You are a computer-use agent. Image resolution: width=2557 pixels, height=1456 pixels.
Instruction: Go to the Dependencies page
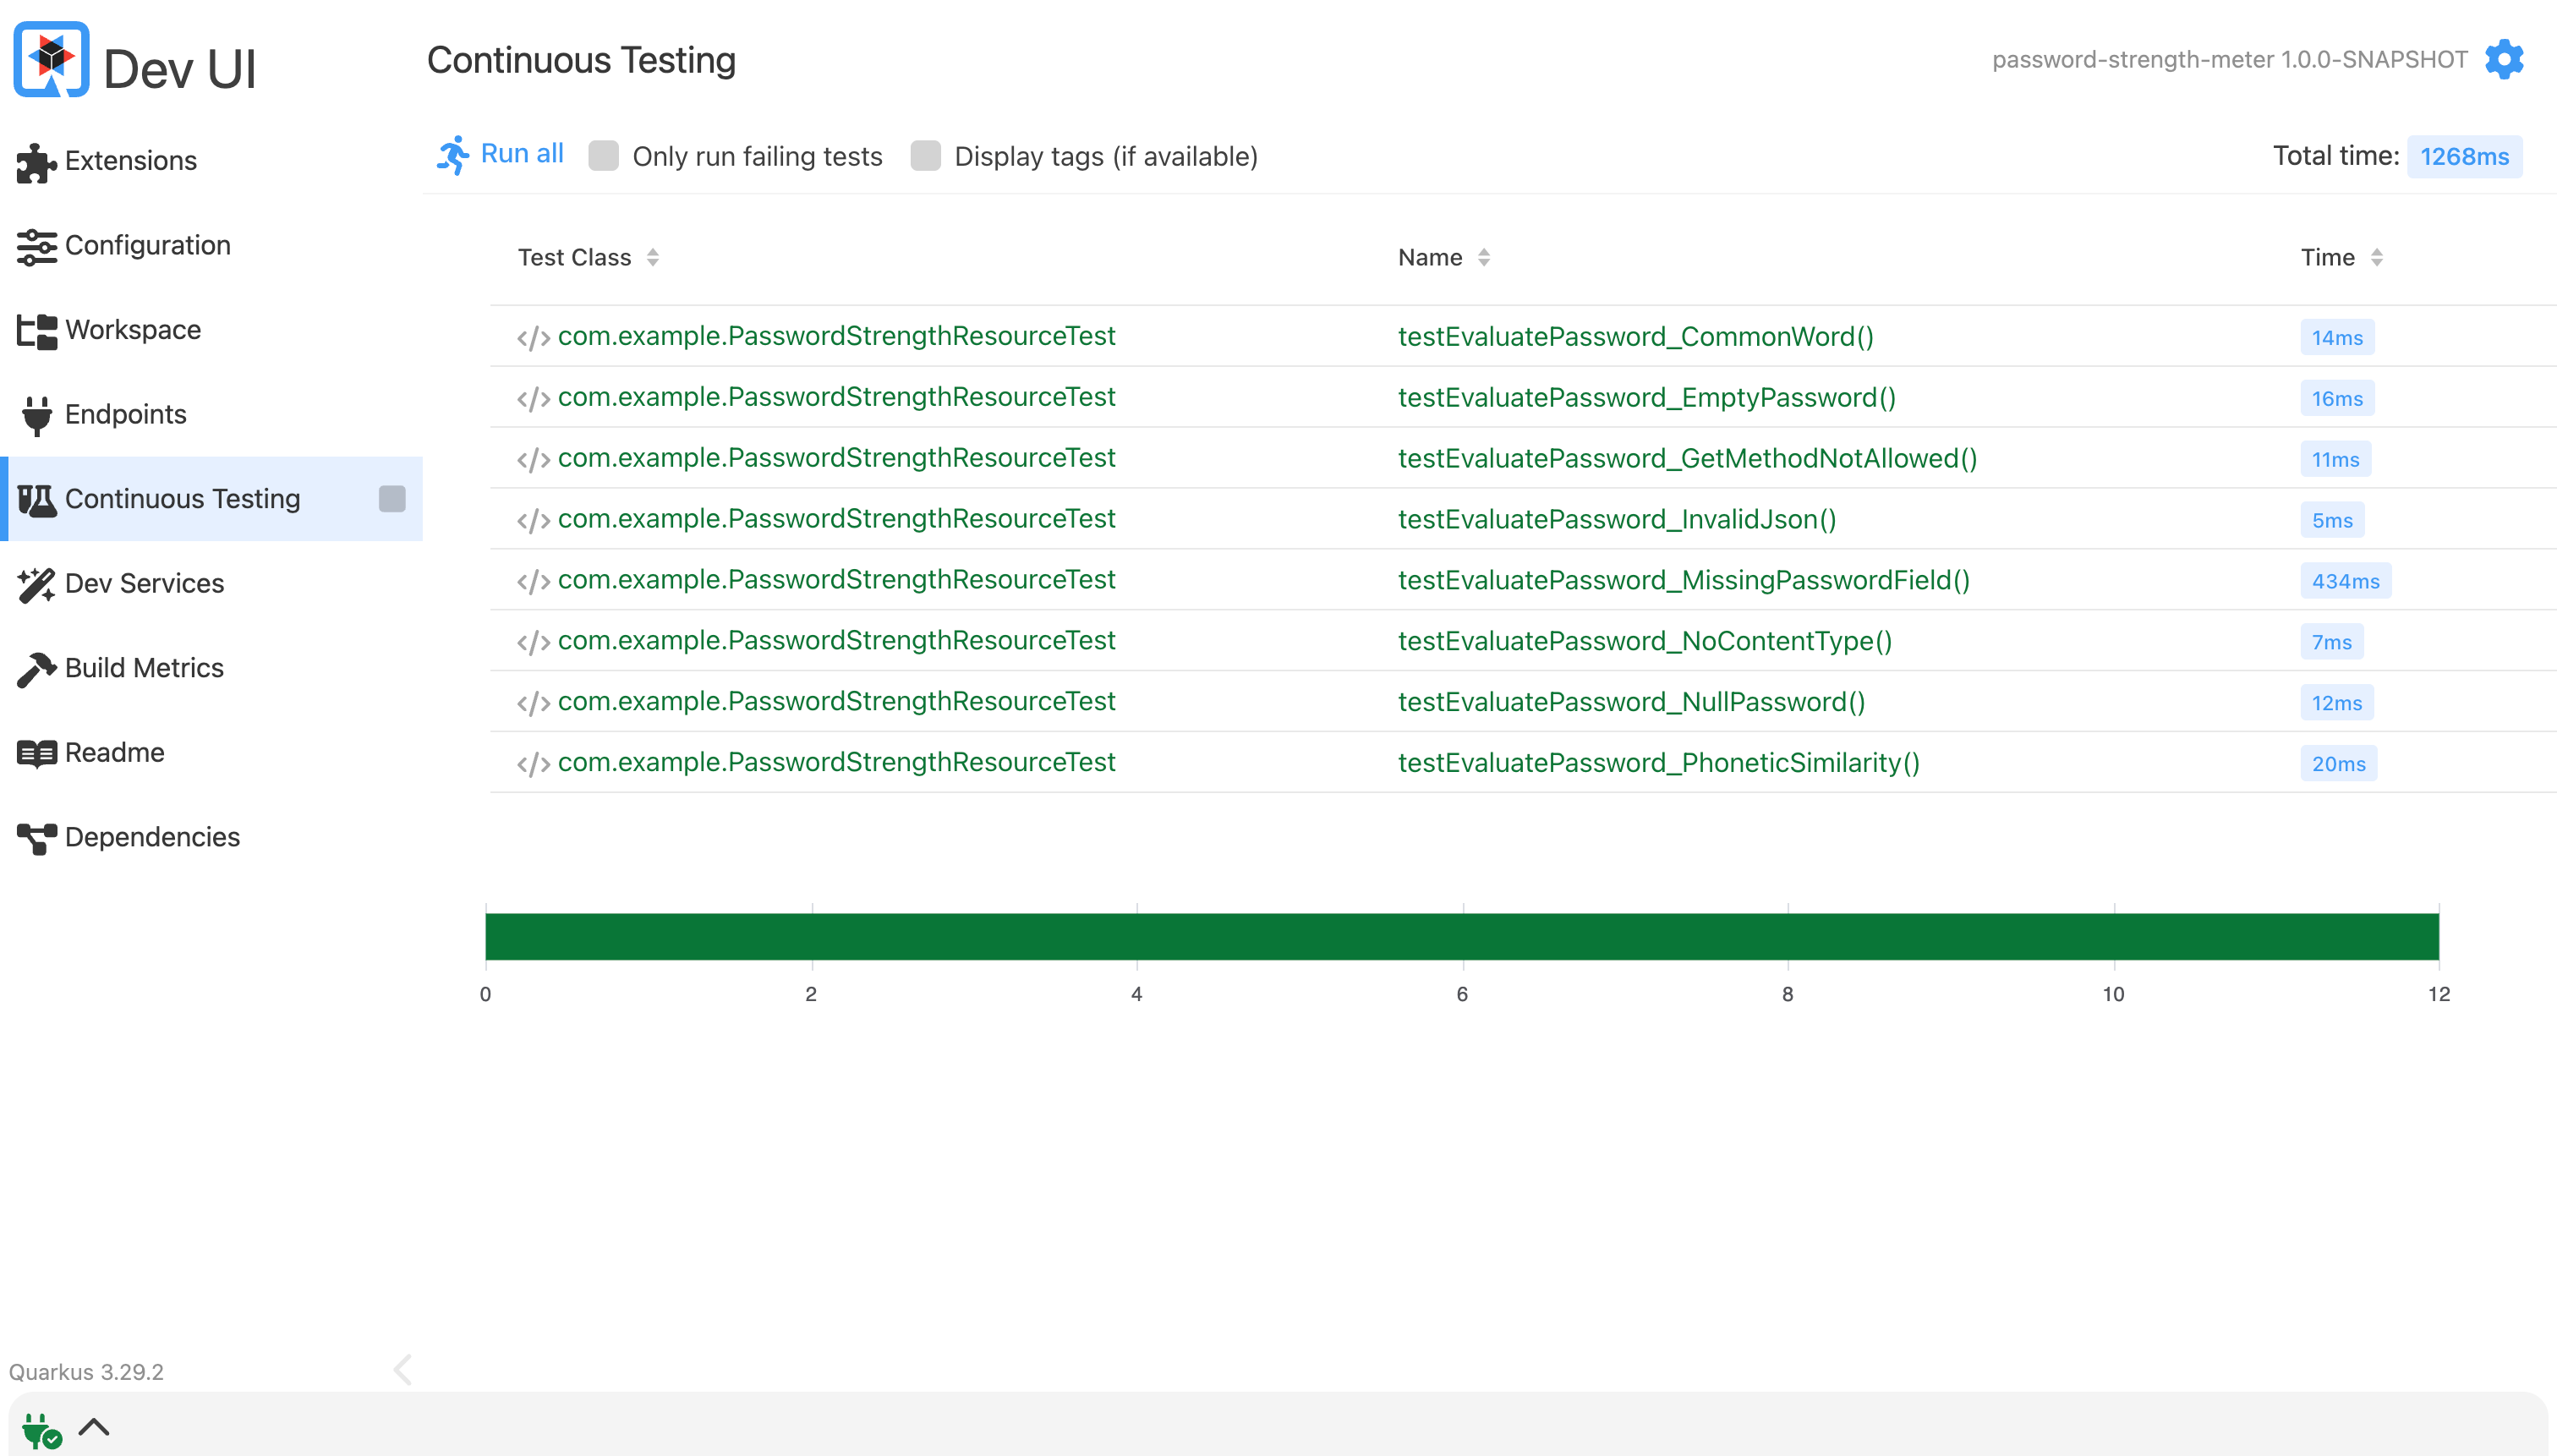pos(152,837)
